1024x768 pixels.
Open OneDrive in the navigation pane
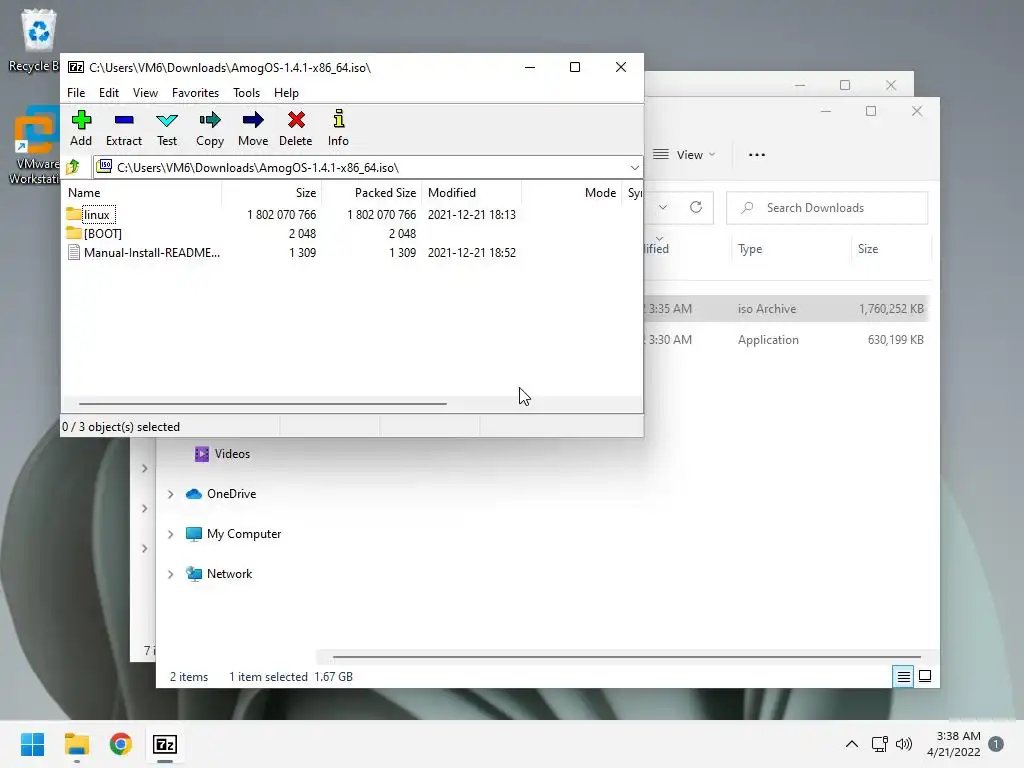pos(221,494)
